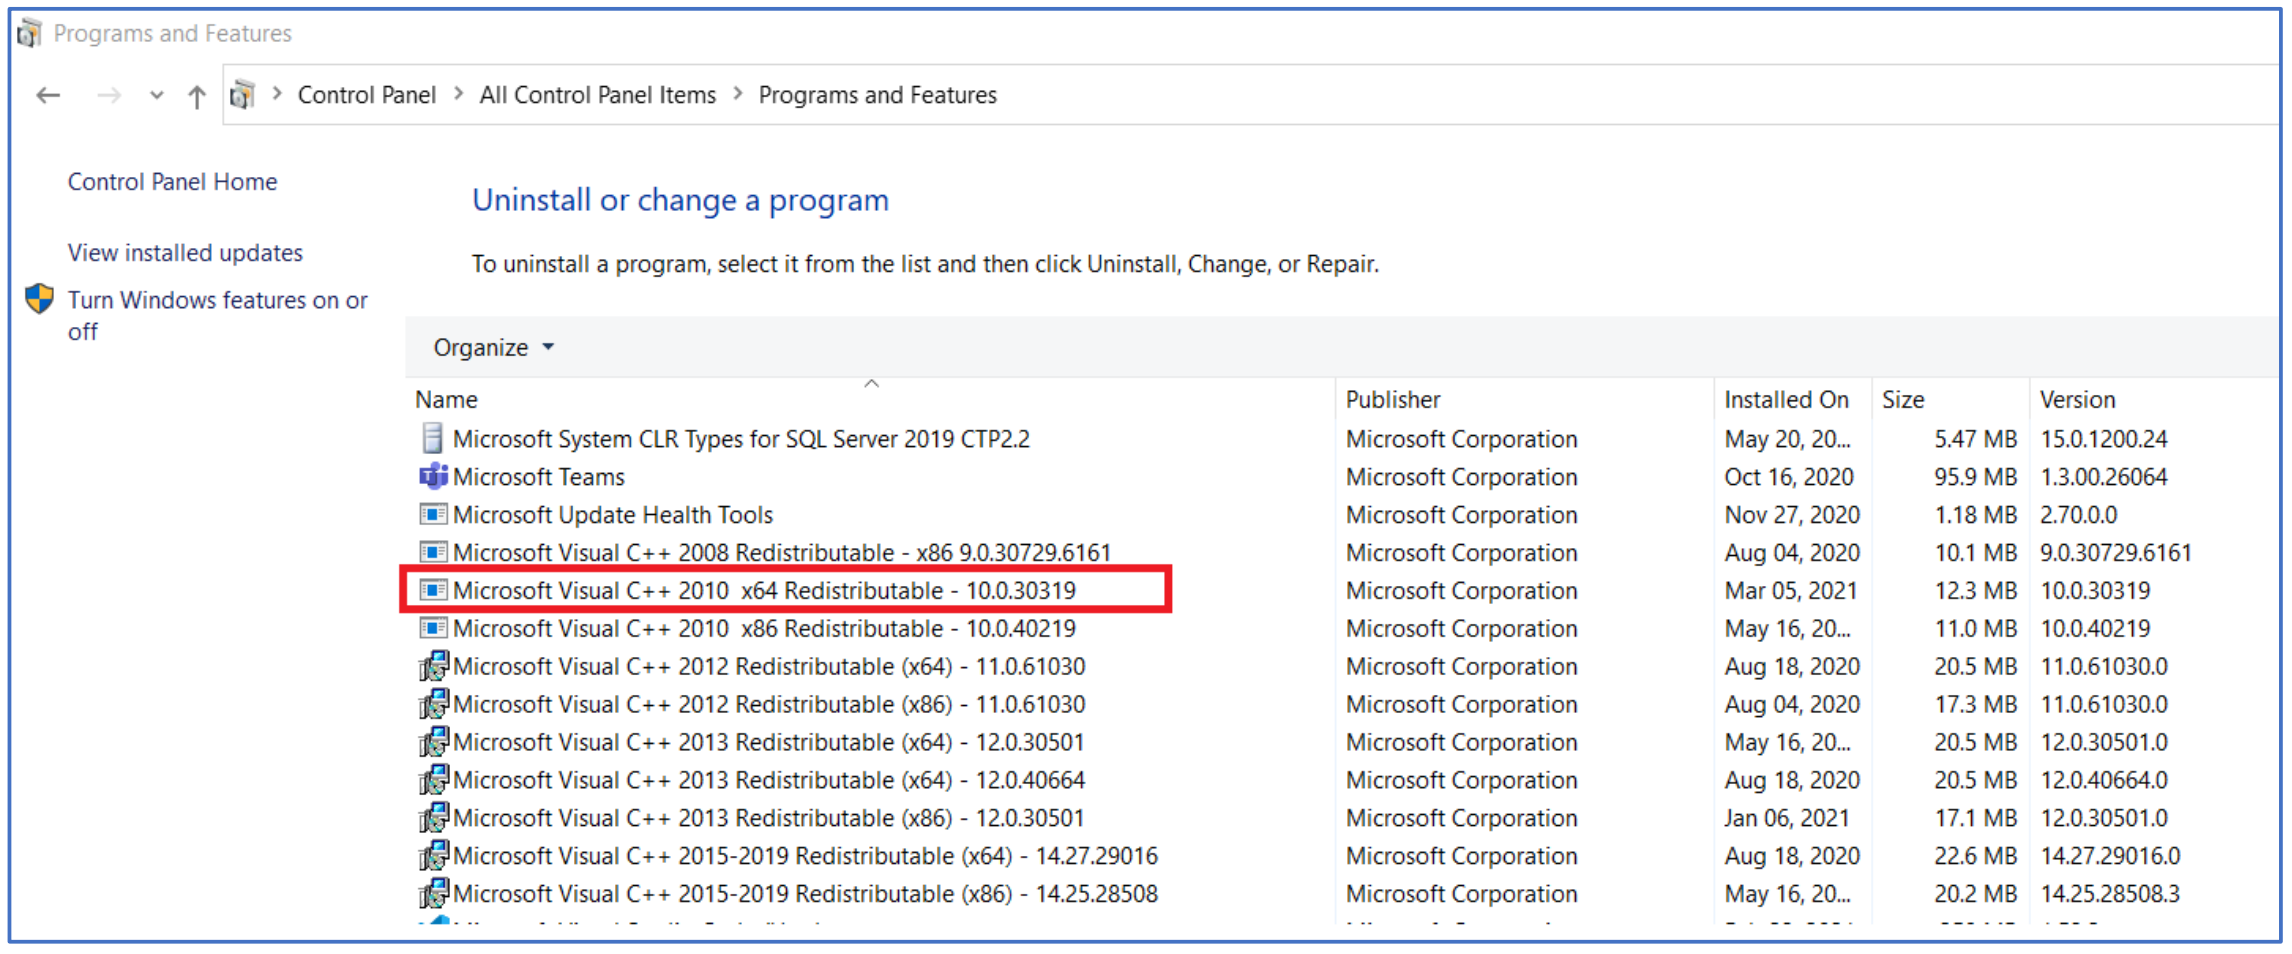This screenshot has width=2292, height=954.
Task: Click the shield icon beside Windows features
Action: click(x=40, y=299)
